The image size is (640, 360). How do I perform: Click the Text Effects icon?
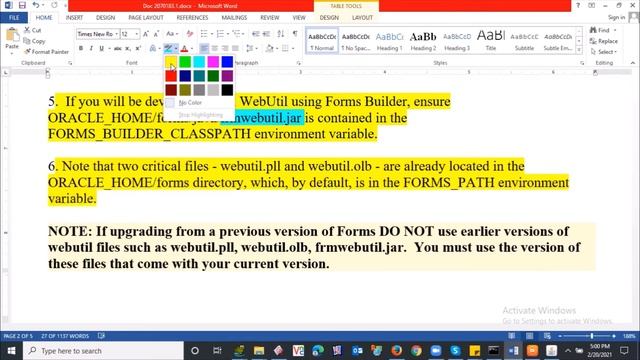[153, 49]
